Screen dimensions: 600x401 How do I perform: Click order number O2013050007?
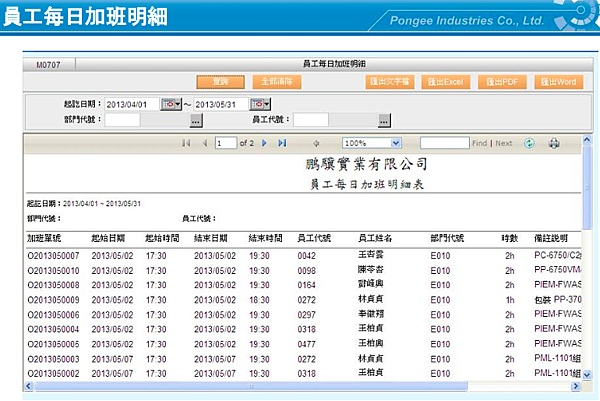pos(53,256)
